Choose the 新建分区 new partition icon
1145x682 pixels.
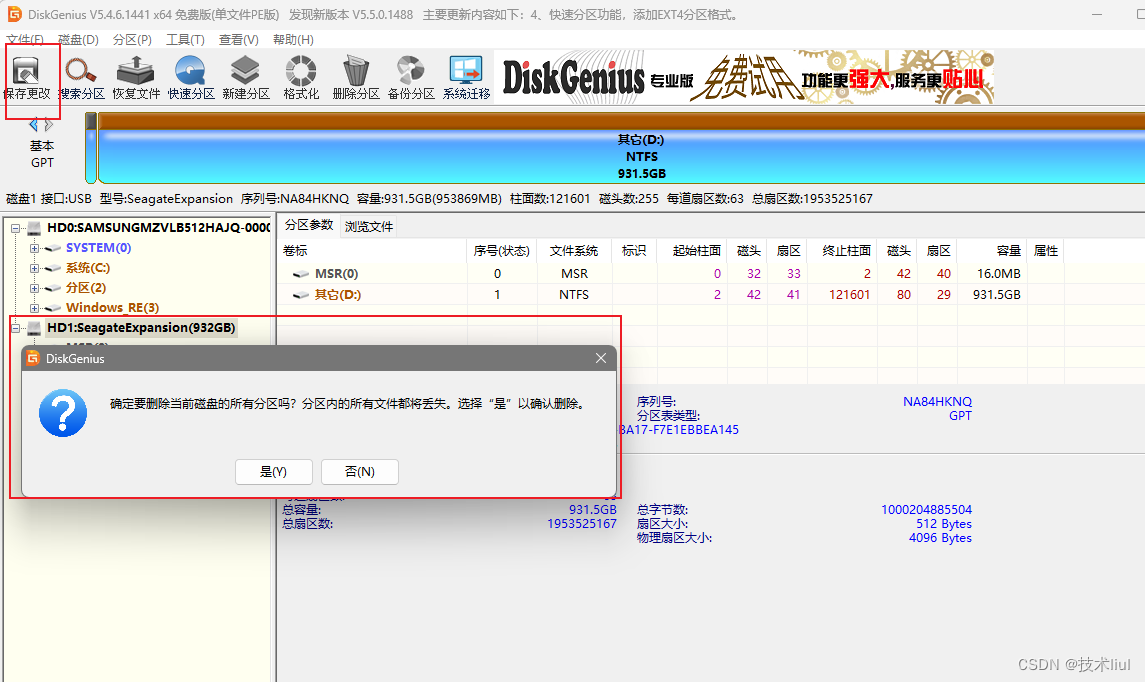[x=245, y=78]
